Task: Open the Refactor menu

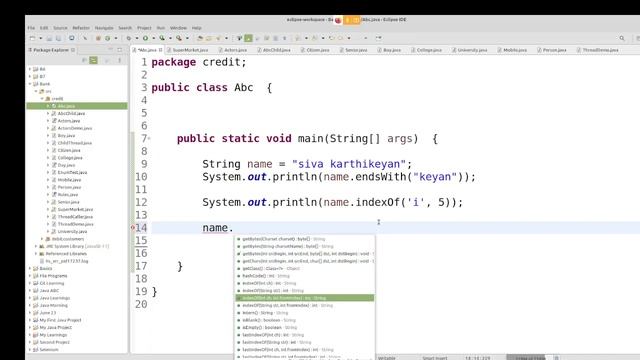Action: tap(81, 28)
